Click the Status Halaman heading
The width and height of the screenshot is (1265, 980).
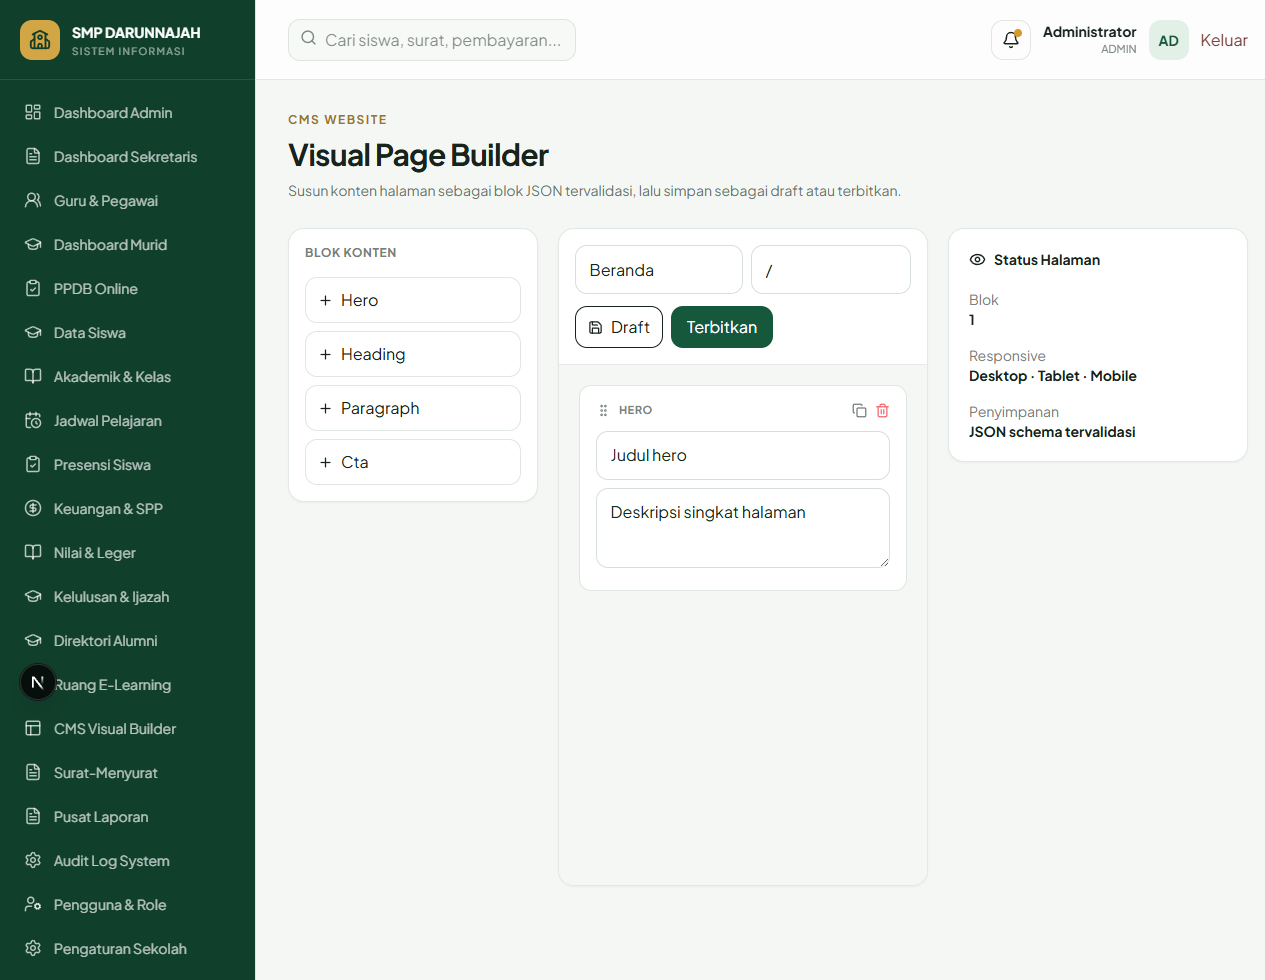tap(1047, 260)
